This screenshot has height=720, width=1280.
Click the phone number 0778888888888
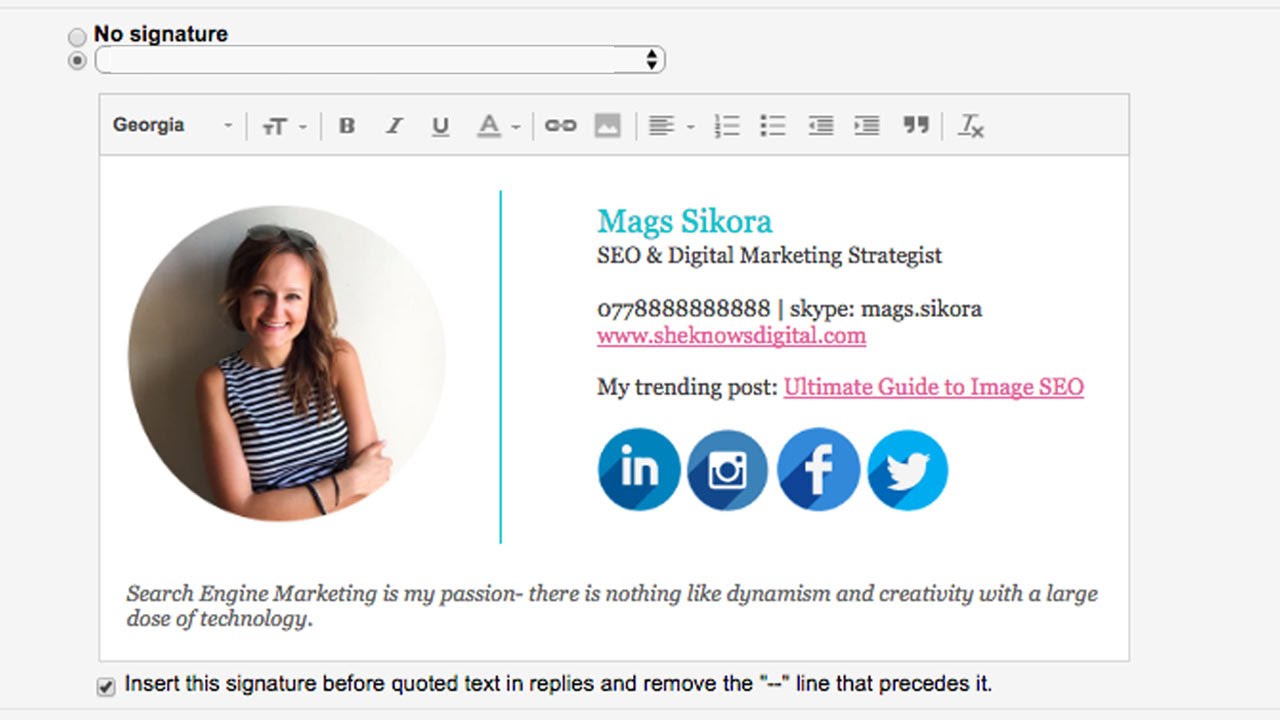pyautogui.click(x=684, y=308)
